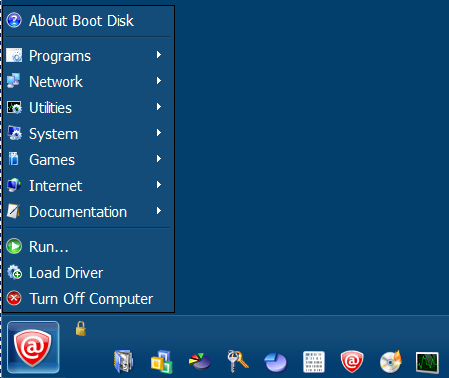Viewport: 449px width, 378px height.
Task: Launch the small red Active@ shield taskbar icon
Action: pos(352,361)
